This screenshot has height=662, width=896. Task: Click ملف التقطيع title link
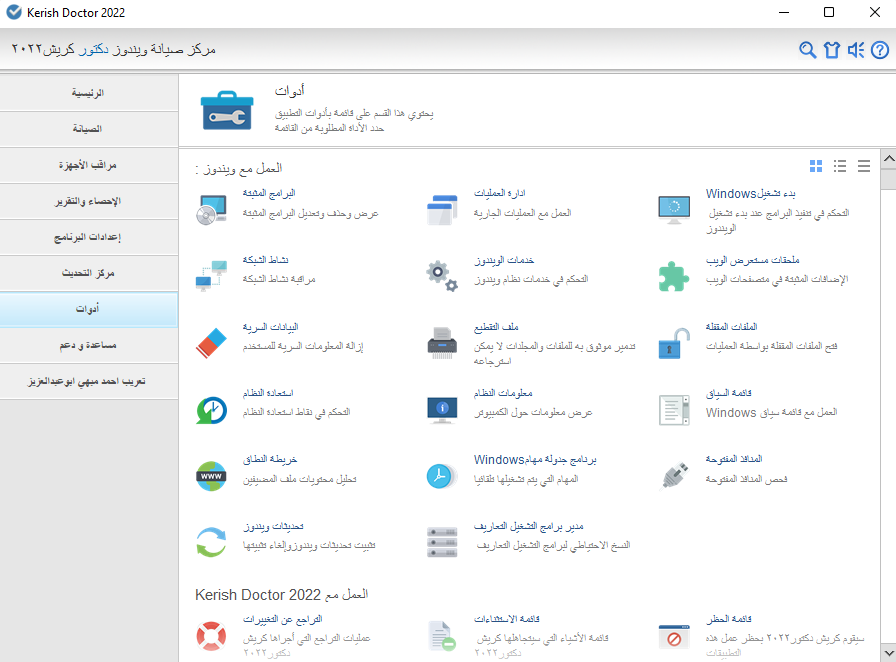pyautogui.click(x=496, y=327)
